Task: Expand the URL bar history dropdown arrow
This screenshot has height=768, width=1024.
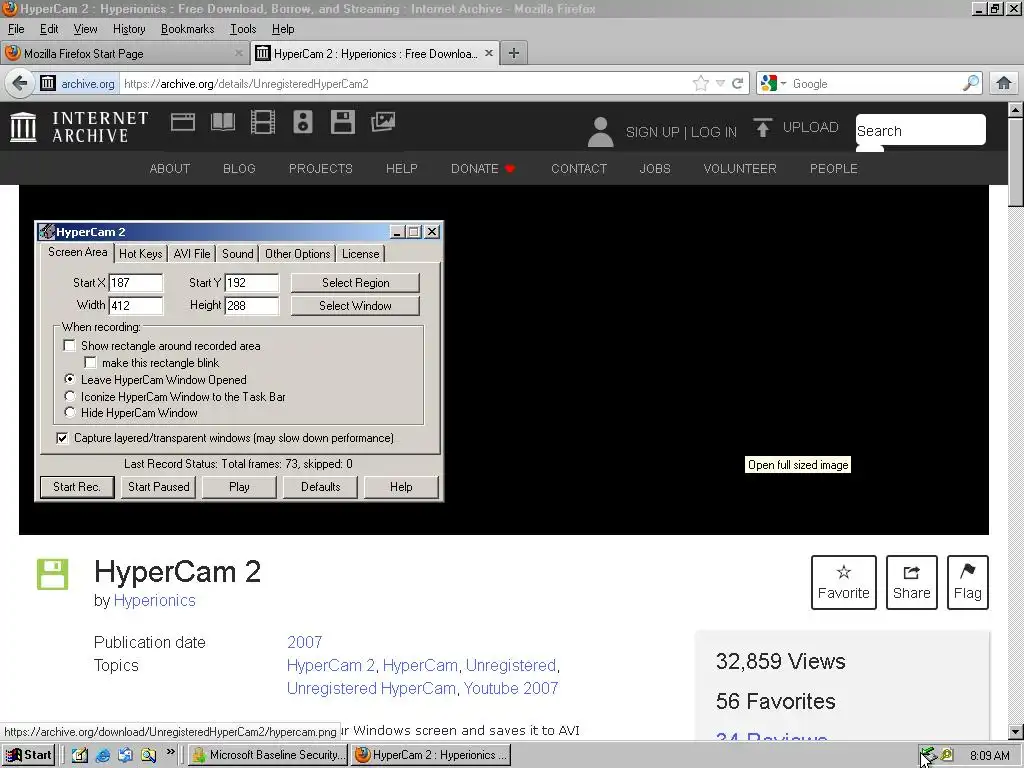Action: point(720,83)
